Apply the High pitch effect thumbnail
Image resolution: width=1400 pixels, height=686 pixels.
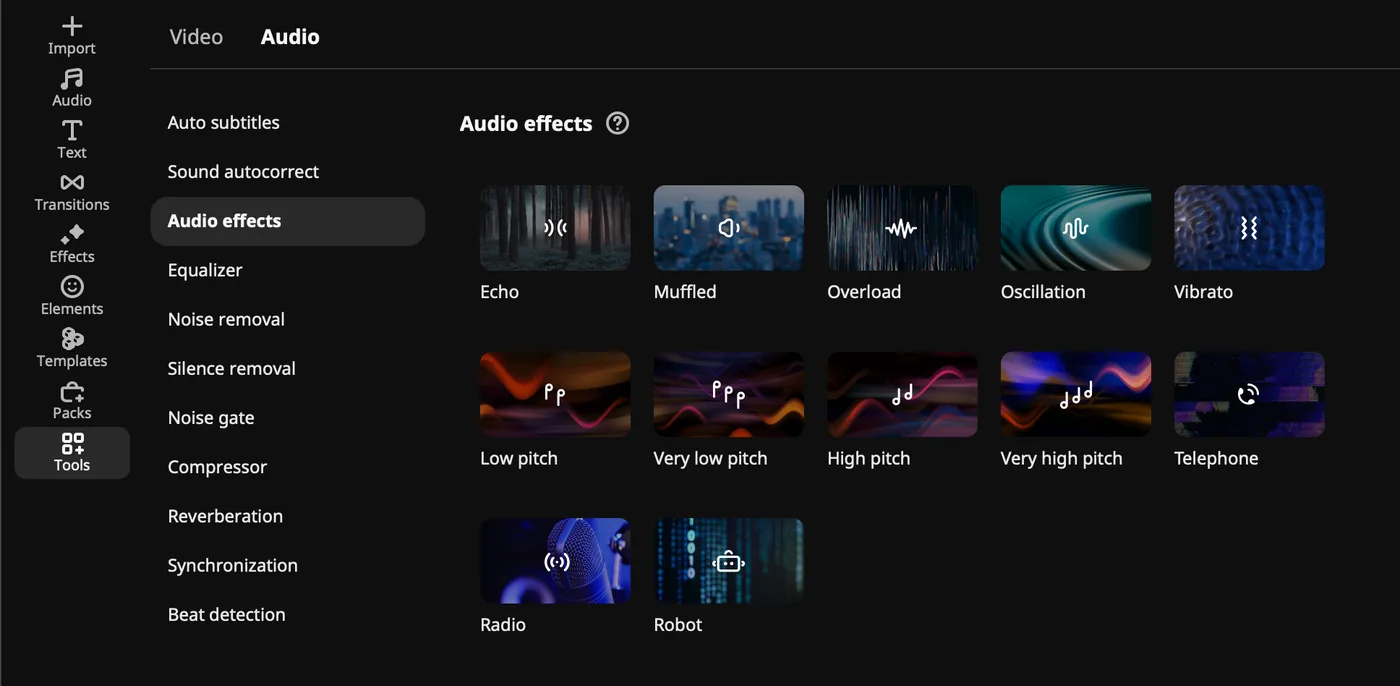902,394
